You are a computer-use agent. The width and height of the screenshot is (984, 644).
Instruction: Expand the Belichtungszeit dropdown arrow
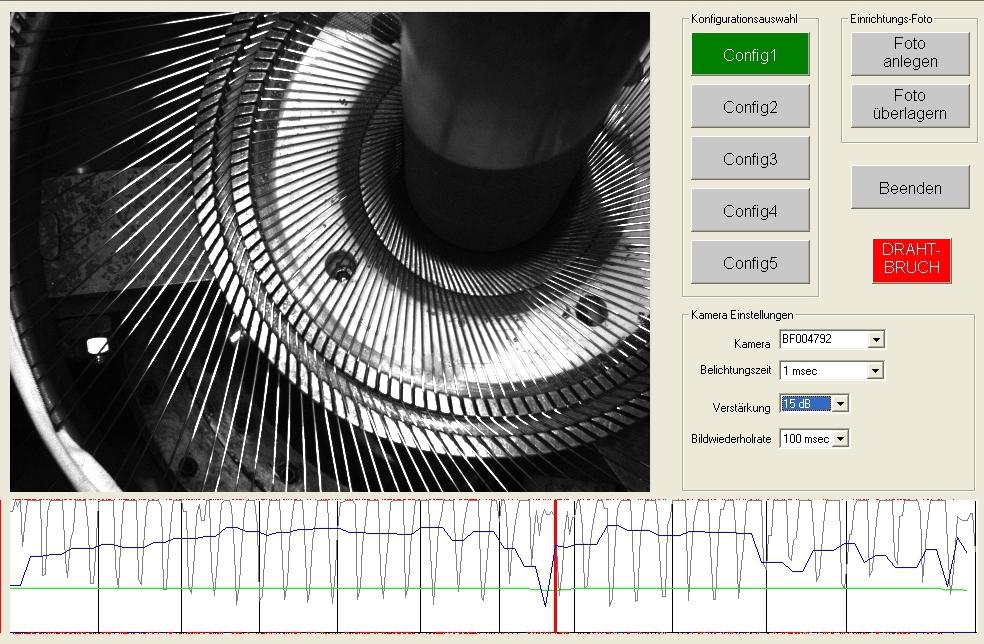876,371
